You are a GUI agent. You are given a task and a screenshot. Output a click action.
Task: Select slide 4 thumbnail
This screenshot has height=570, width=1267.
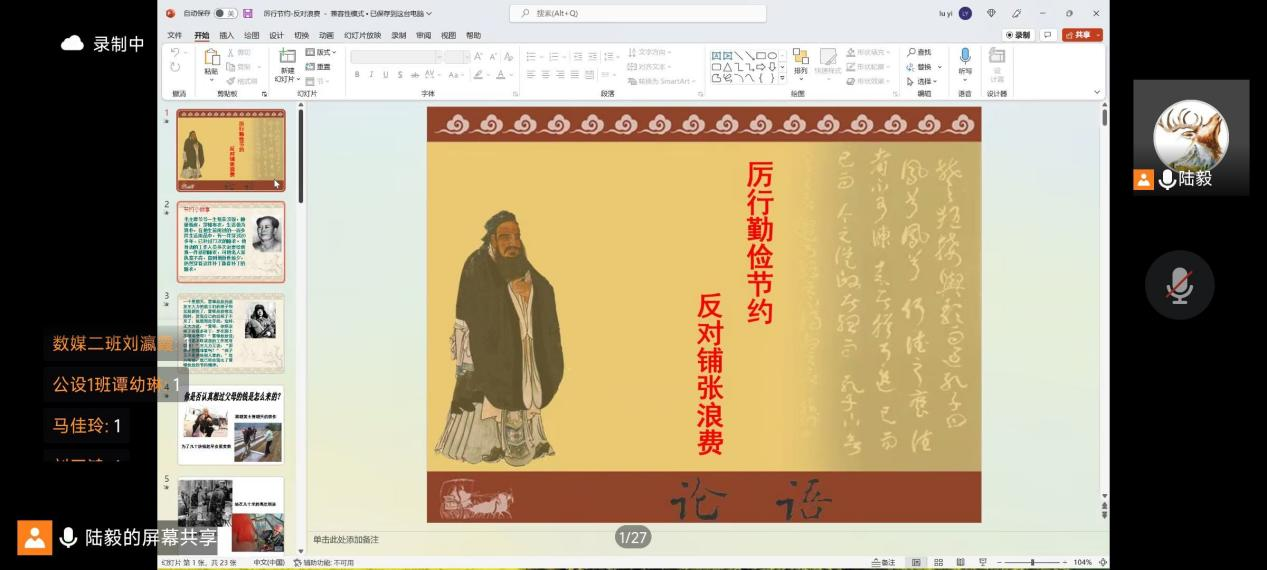(x=231, y=425)
